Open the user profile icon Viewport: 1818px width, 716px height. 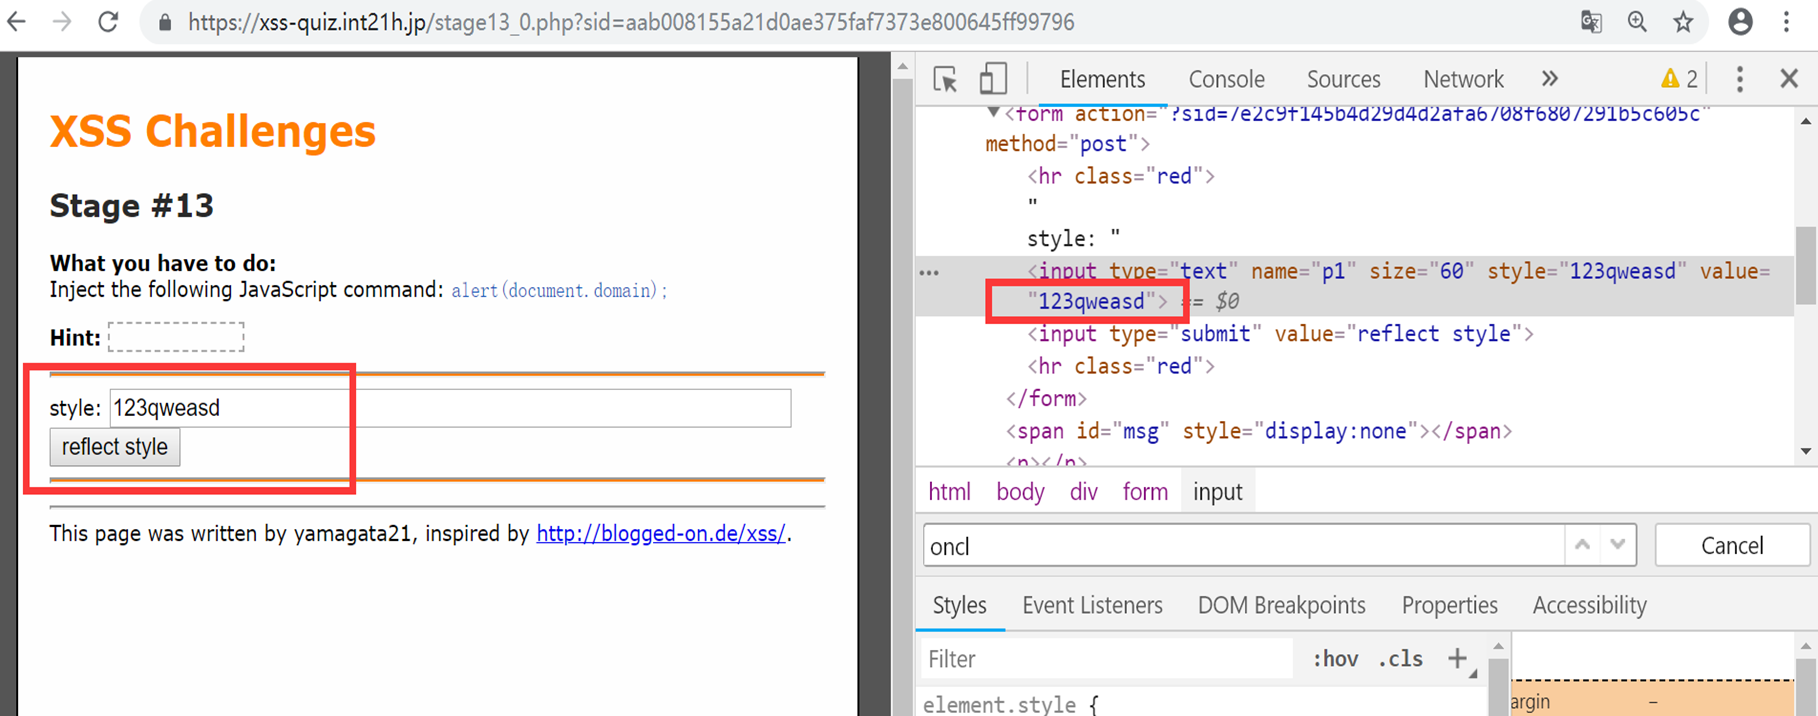tap(1740, 22)
